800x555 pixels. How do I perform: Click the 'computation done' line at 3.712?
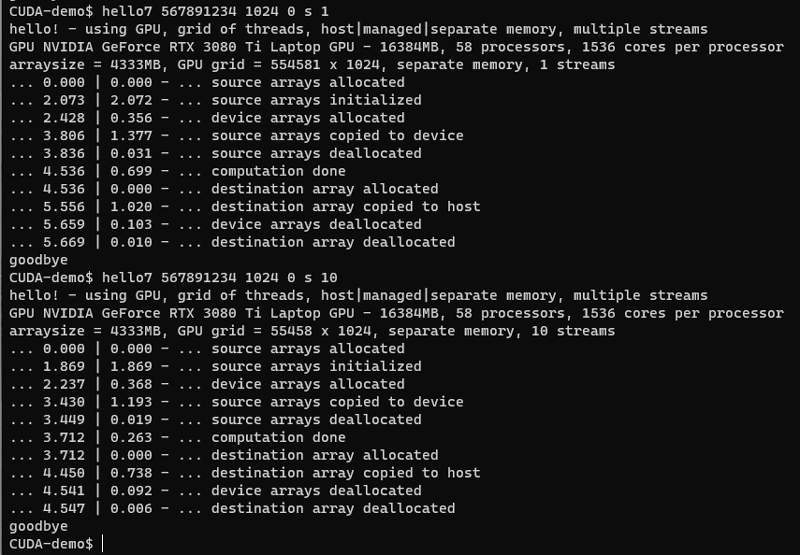pos(177,438)
